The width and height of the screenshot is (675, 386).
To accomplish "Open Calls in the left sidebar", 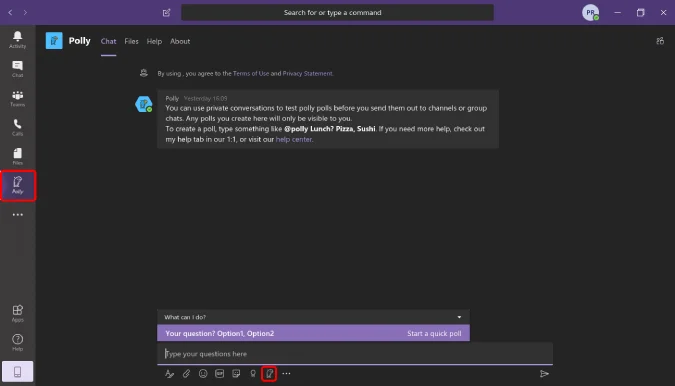I will tap(17, 127).
